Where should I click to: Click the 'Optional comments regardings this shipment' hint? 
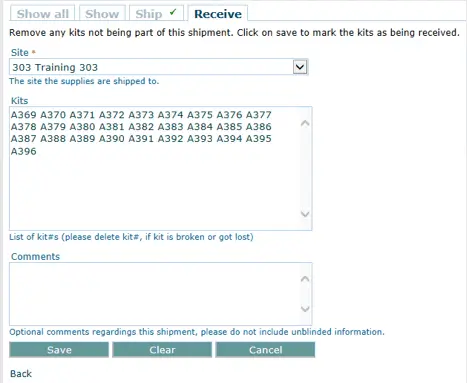(197, 332)
